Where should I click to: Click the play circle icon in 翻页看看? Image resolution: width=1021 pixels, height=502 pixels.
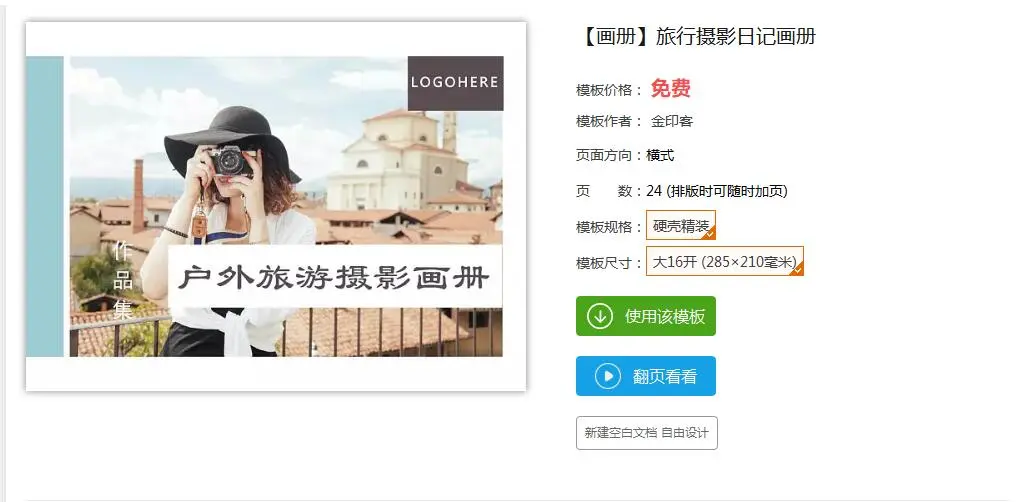tap(608, 376)
